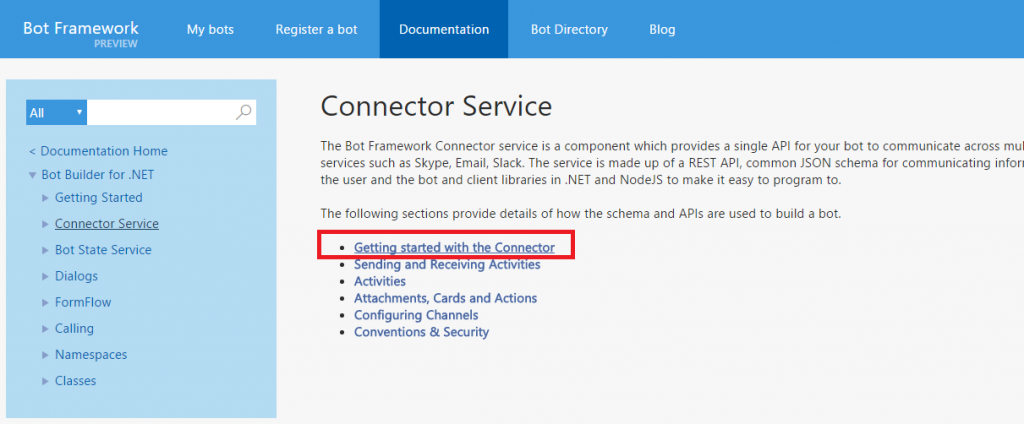The height and width of the screenshot is (424, 1024).
Task: Select Bot State Service in sidebar
Action: click(103, 250)
